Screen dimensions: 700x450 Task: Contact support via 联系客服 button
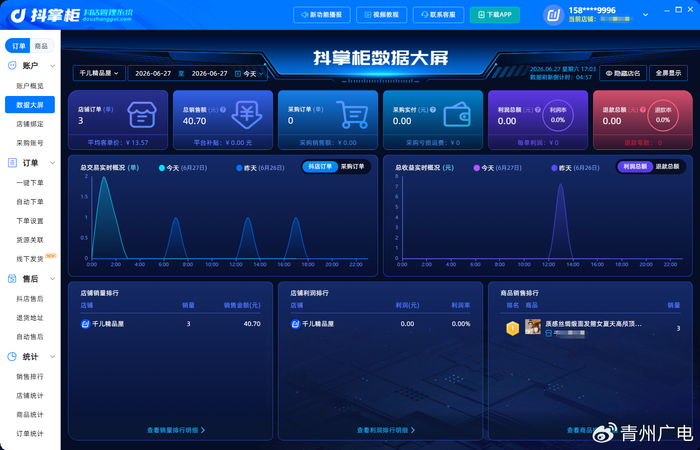(x=438, y=15)
